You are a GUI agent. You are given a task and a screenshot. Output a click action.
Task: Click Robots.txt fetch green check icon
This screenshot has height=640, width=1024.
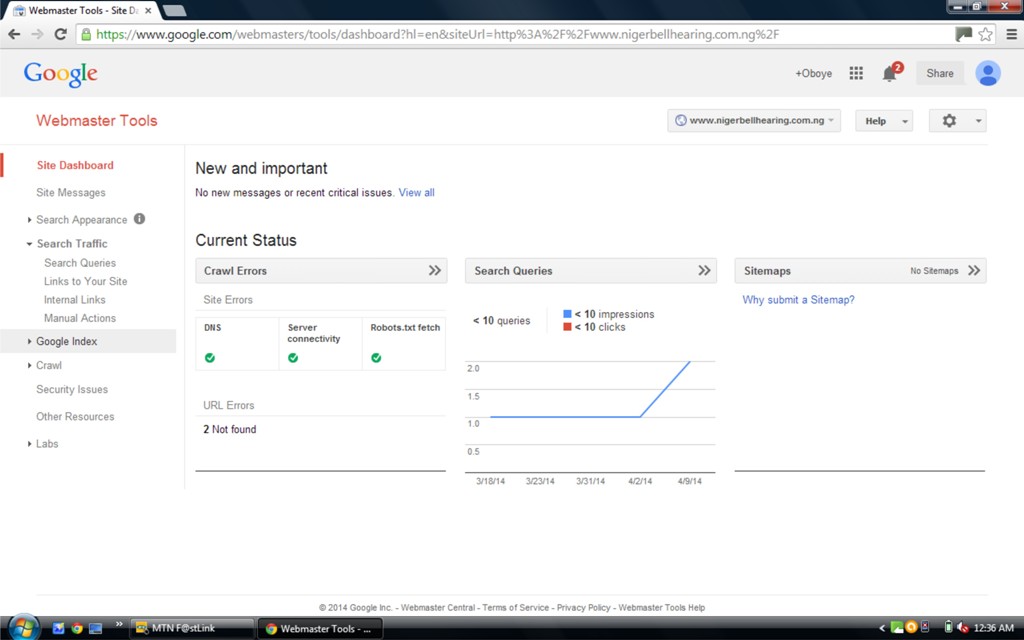click(x=376, y=358)
